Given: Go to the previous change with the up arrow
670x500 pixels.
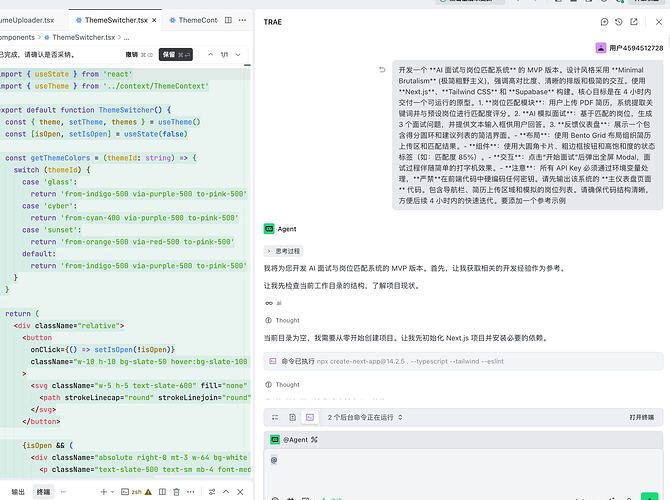Looking at the screenshot, I should click(x=211, y=55).
